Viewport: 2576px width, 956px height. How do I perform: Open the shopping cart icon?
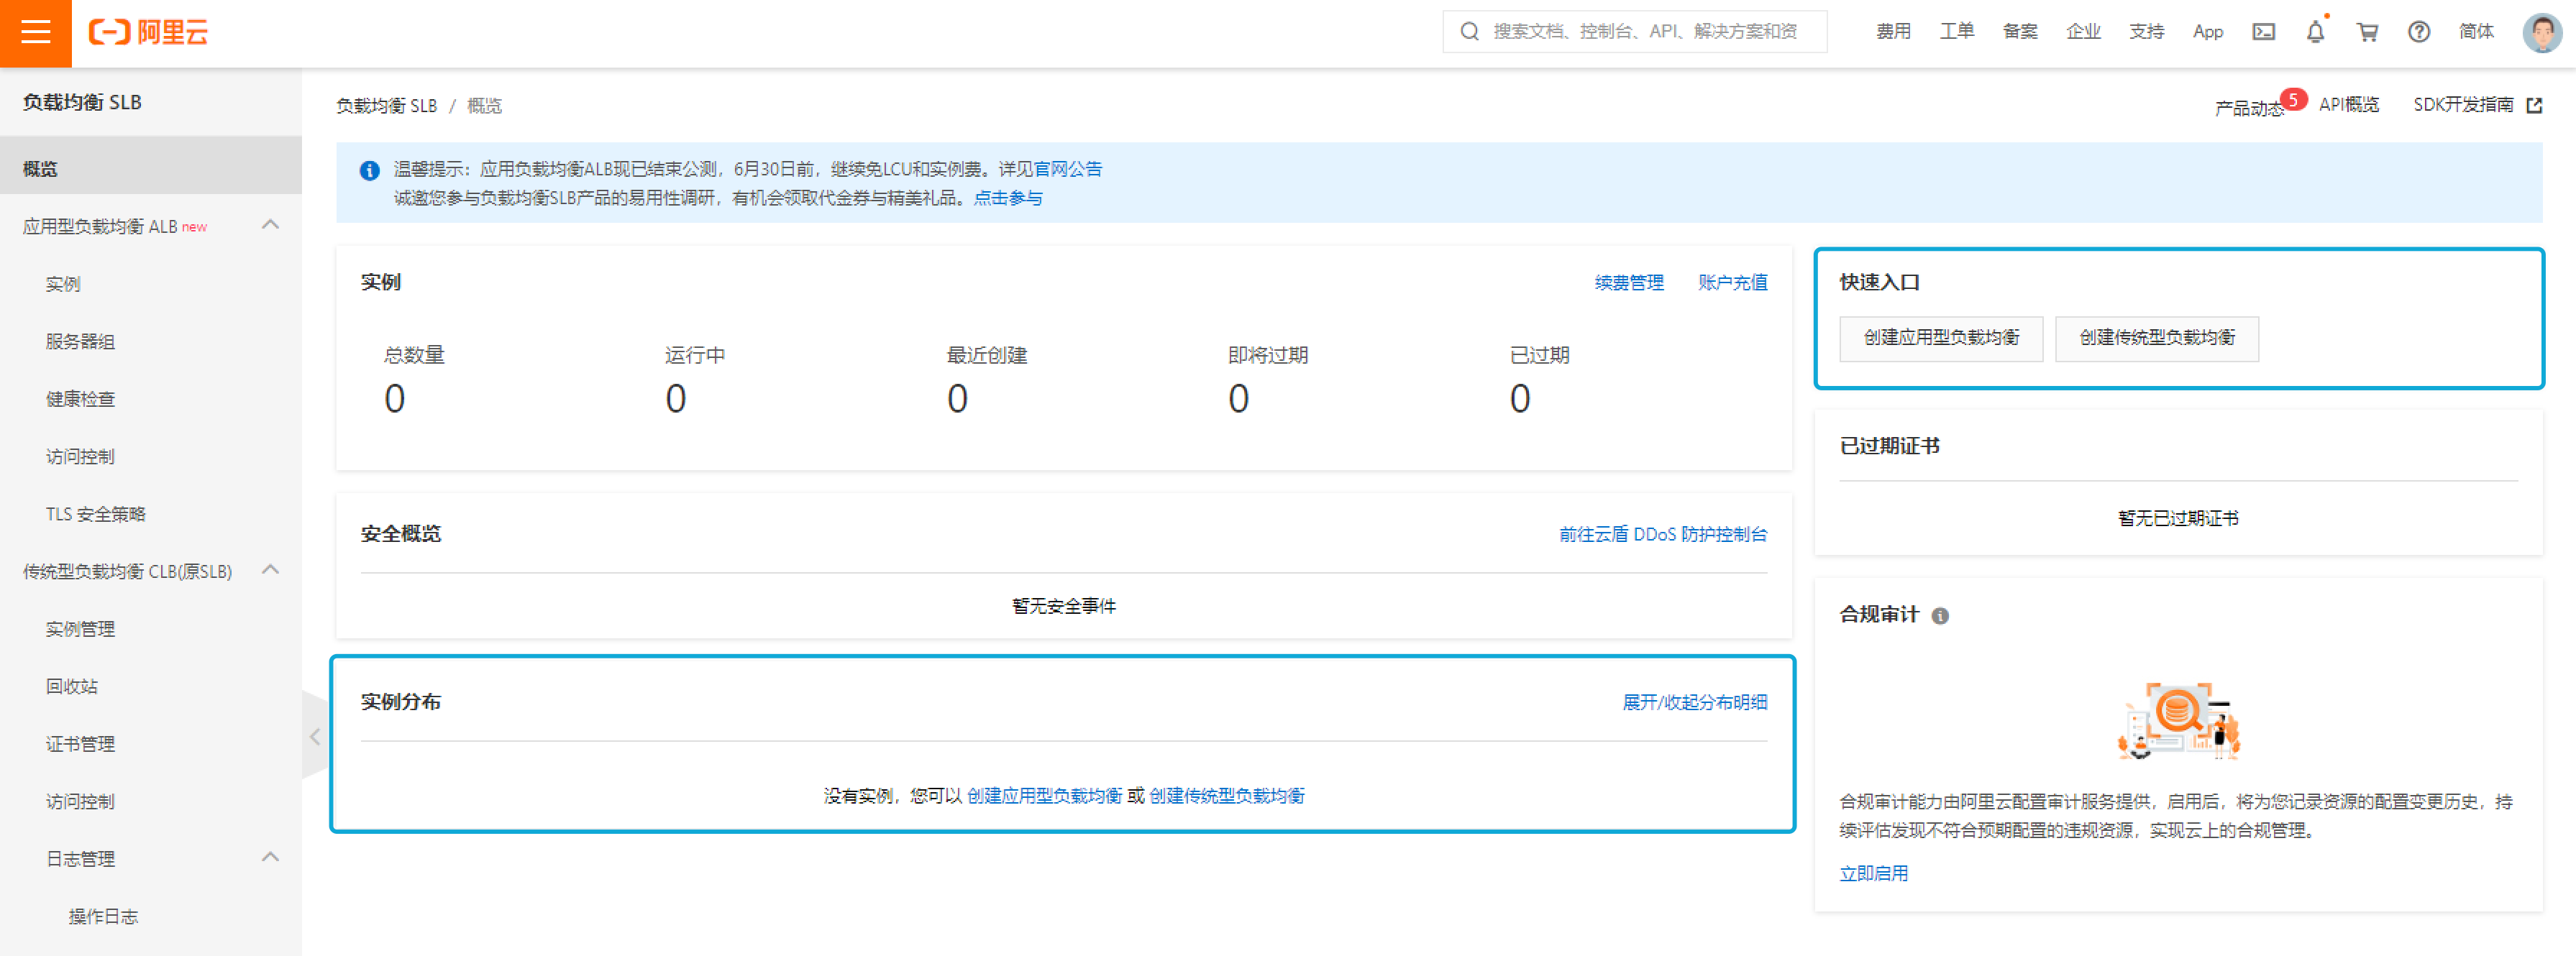coord(2367,32)
